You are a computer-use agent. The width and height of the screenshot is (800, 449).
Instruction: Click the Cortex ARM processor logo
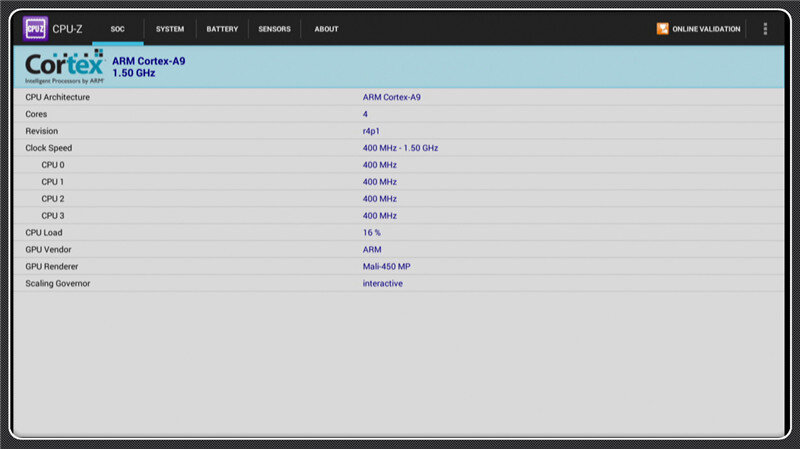click(x=64, y=67)
